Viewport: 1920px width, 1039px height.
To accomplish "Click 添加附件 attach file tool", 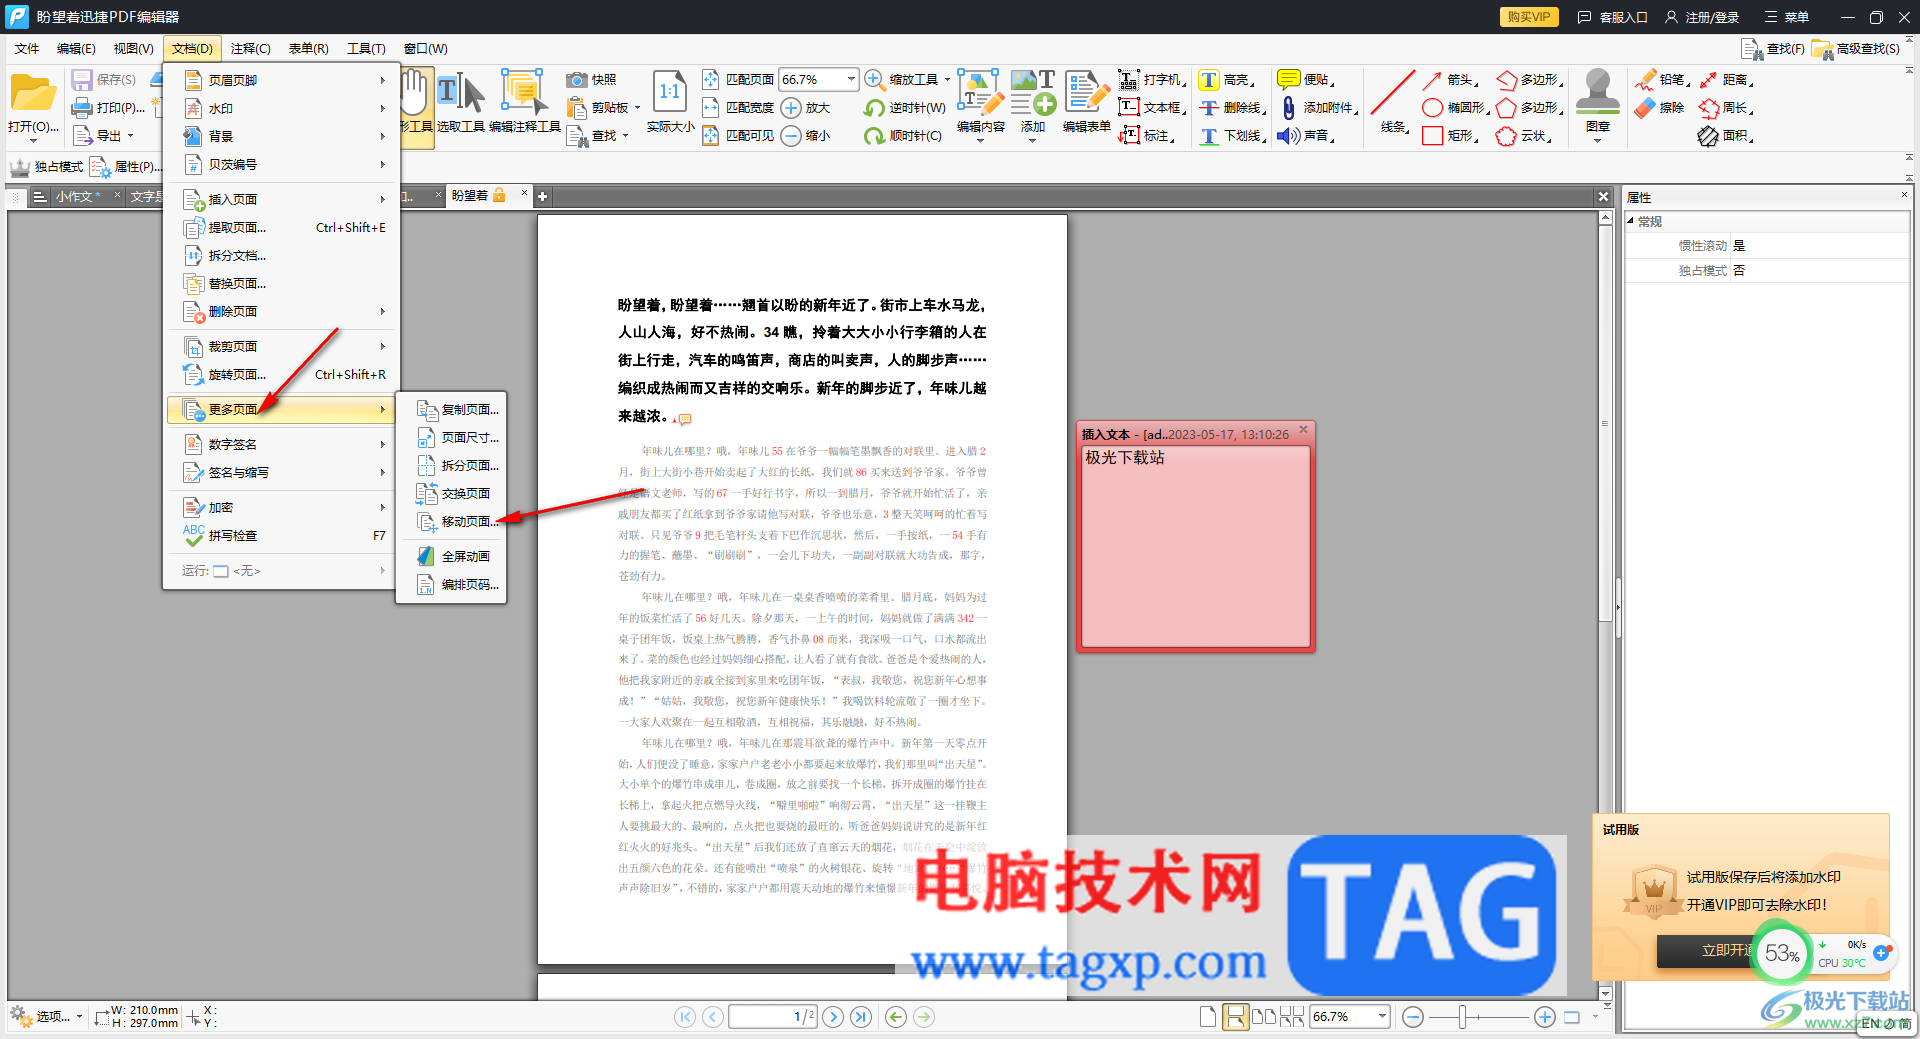I will (1319, 108).
